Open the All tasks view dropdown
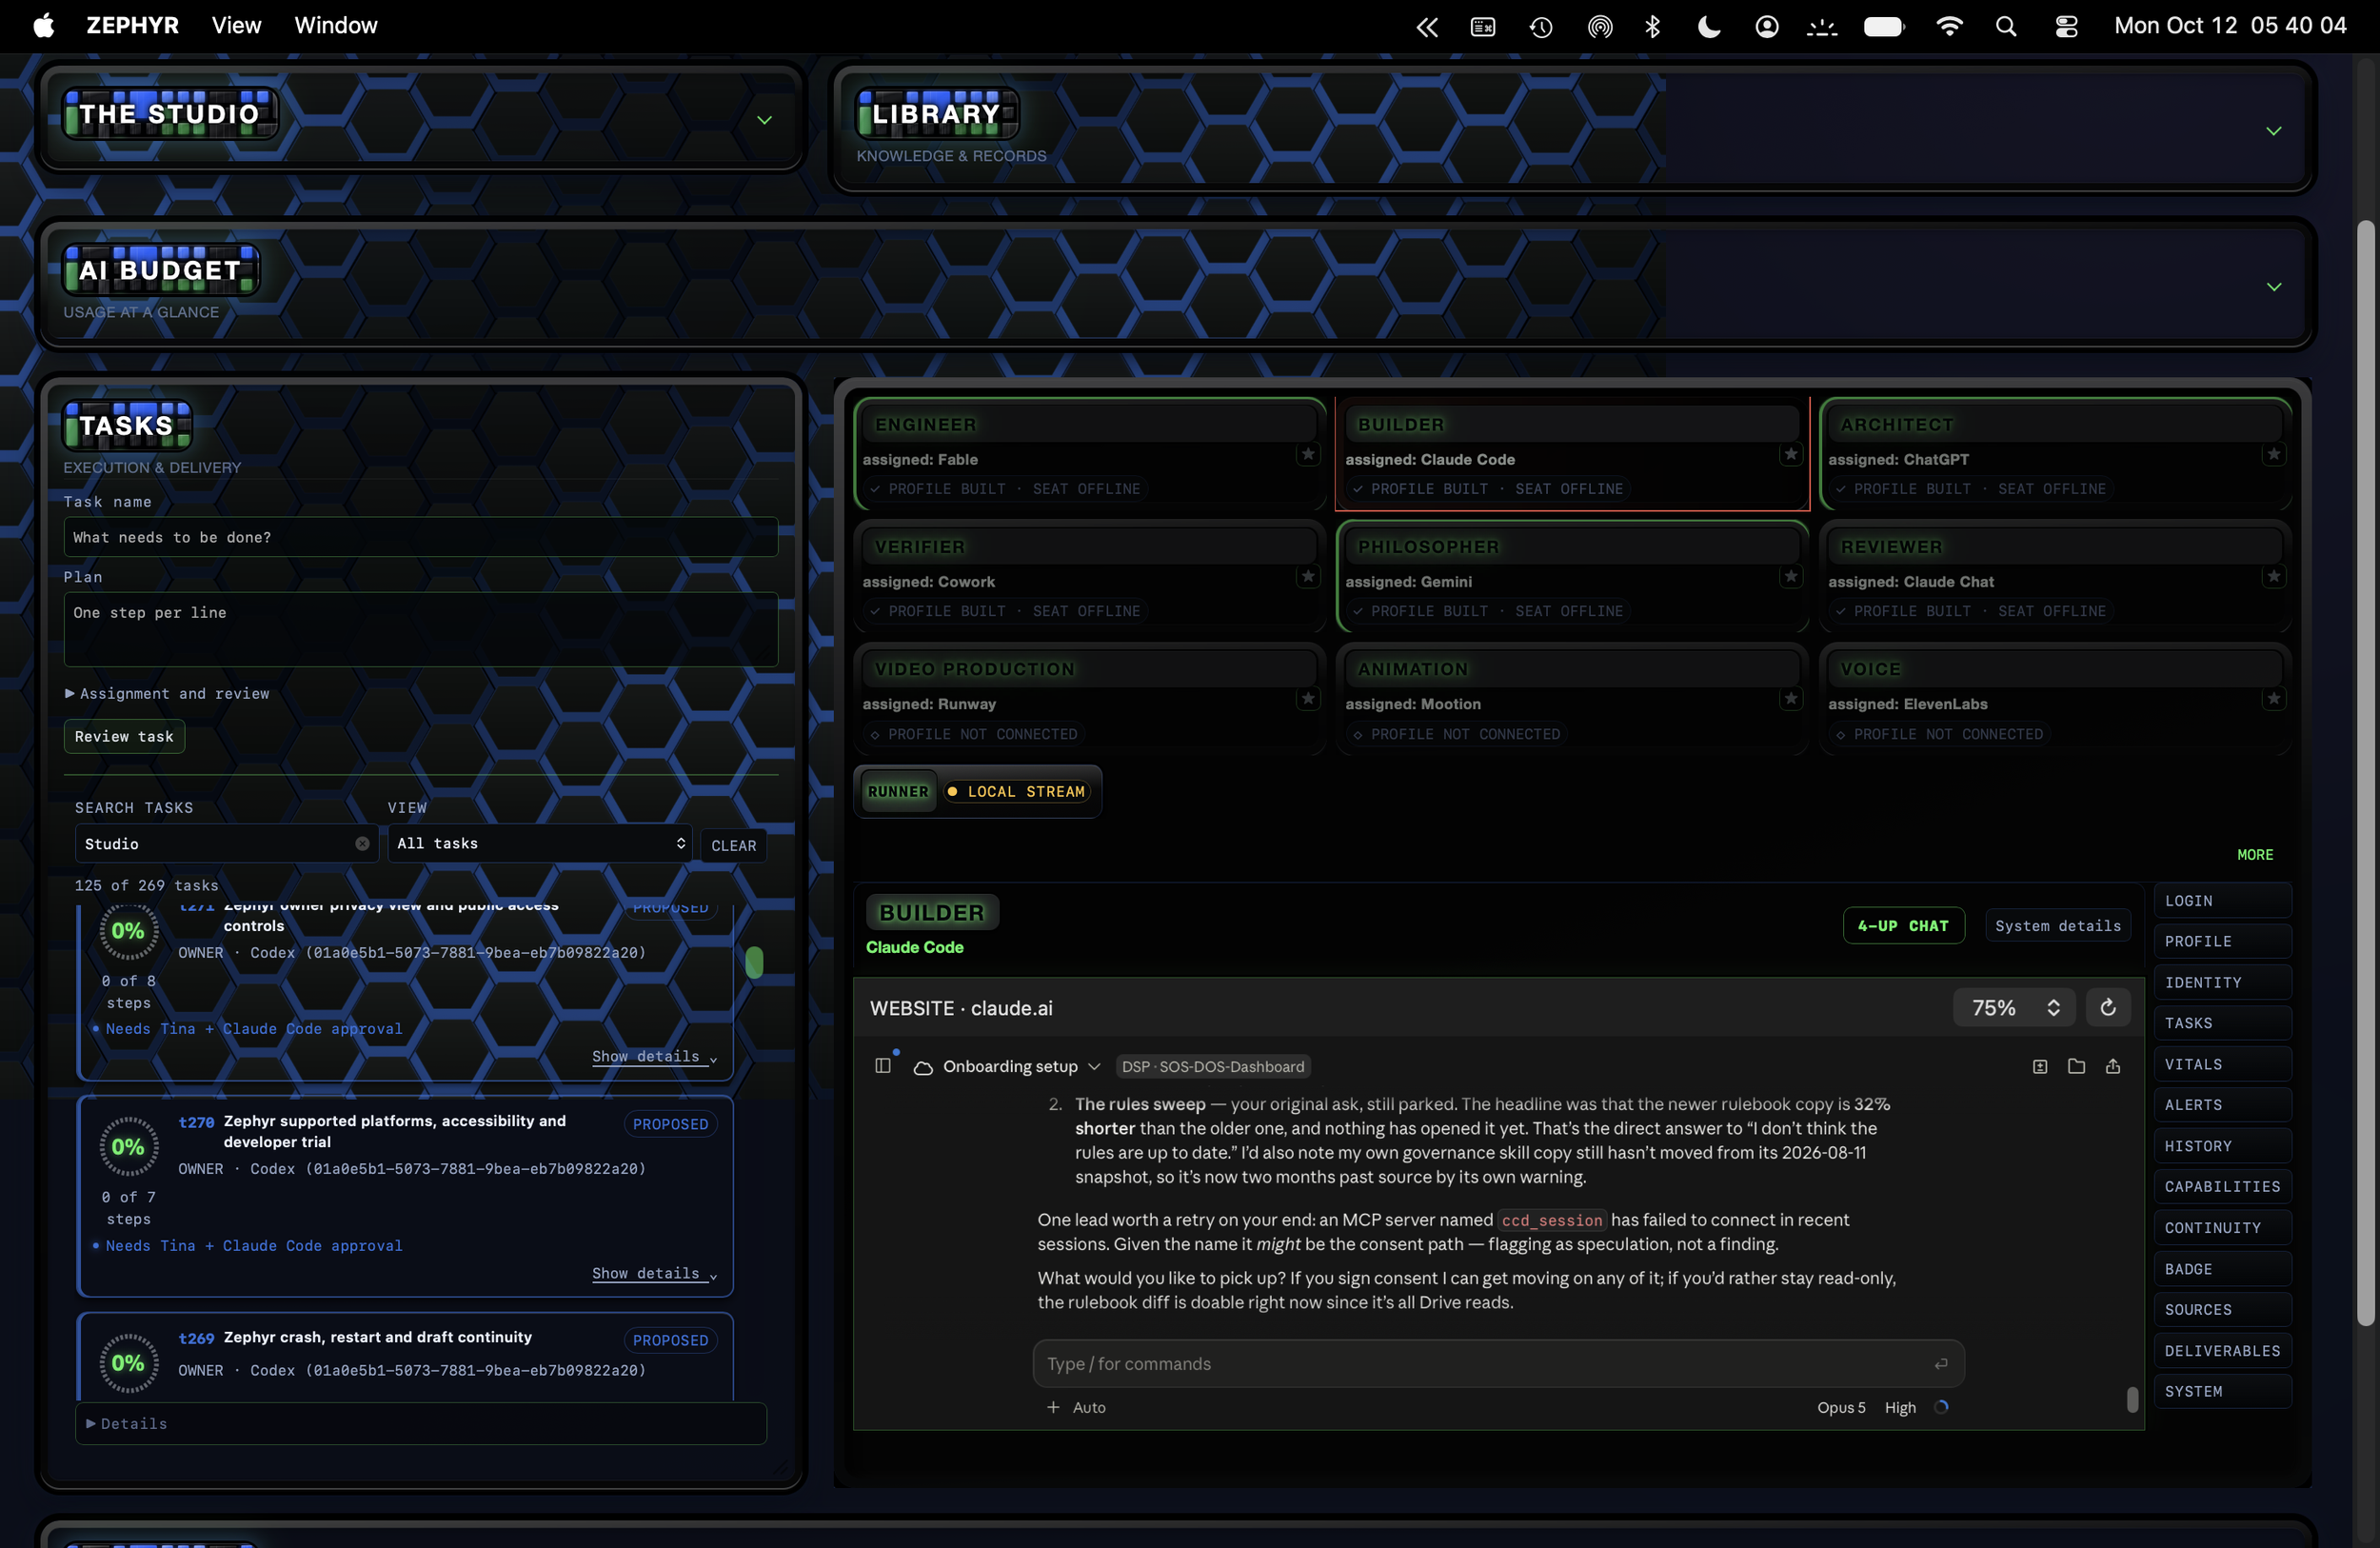The height and width of the screenshot is (1548, 2380). (x=541, y=843)
